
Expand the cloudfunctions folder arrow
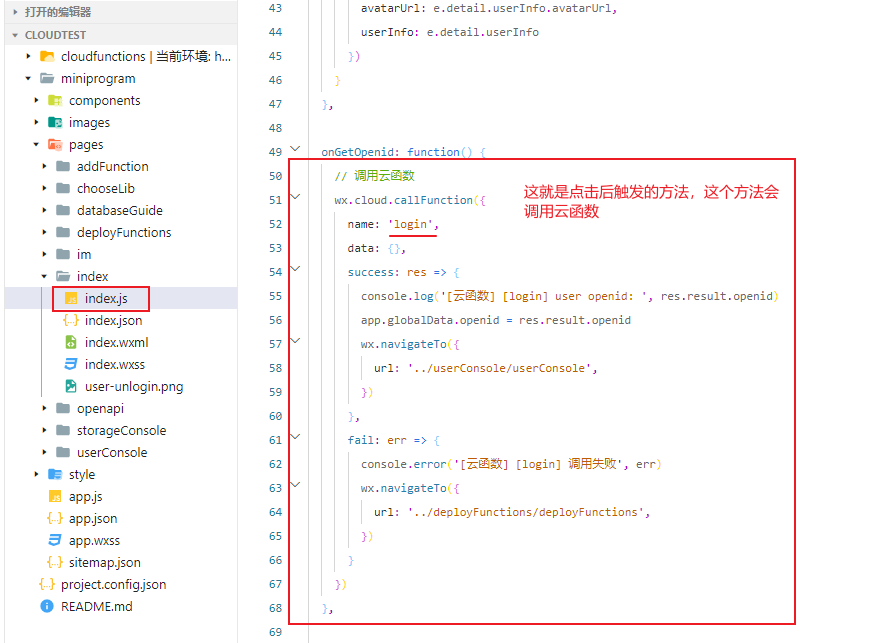pos(28,56)
